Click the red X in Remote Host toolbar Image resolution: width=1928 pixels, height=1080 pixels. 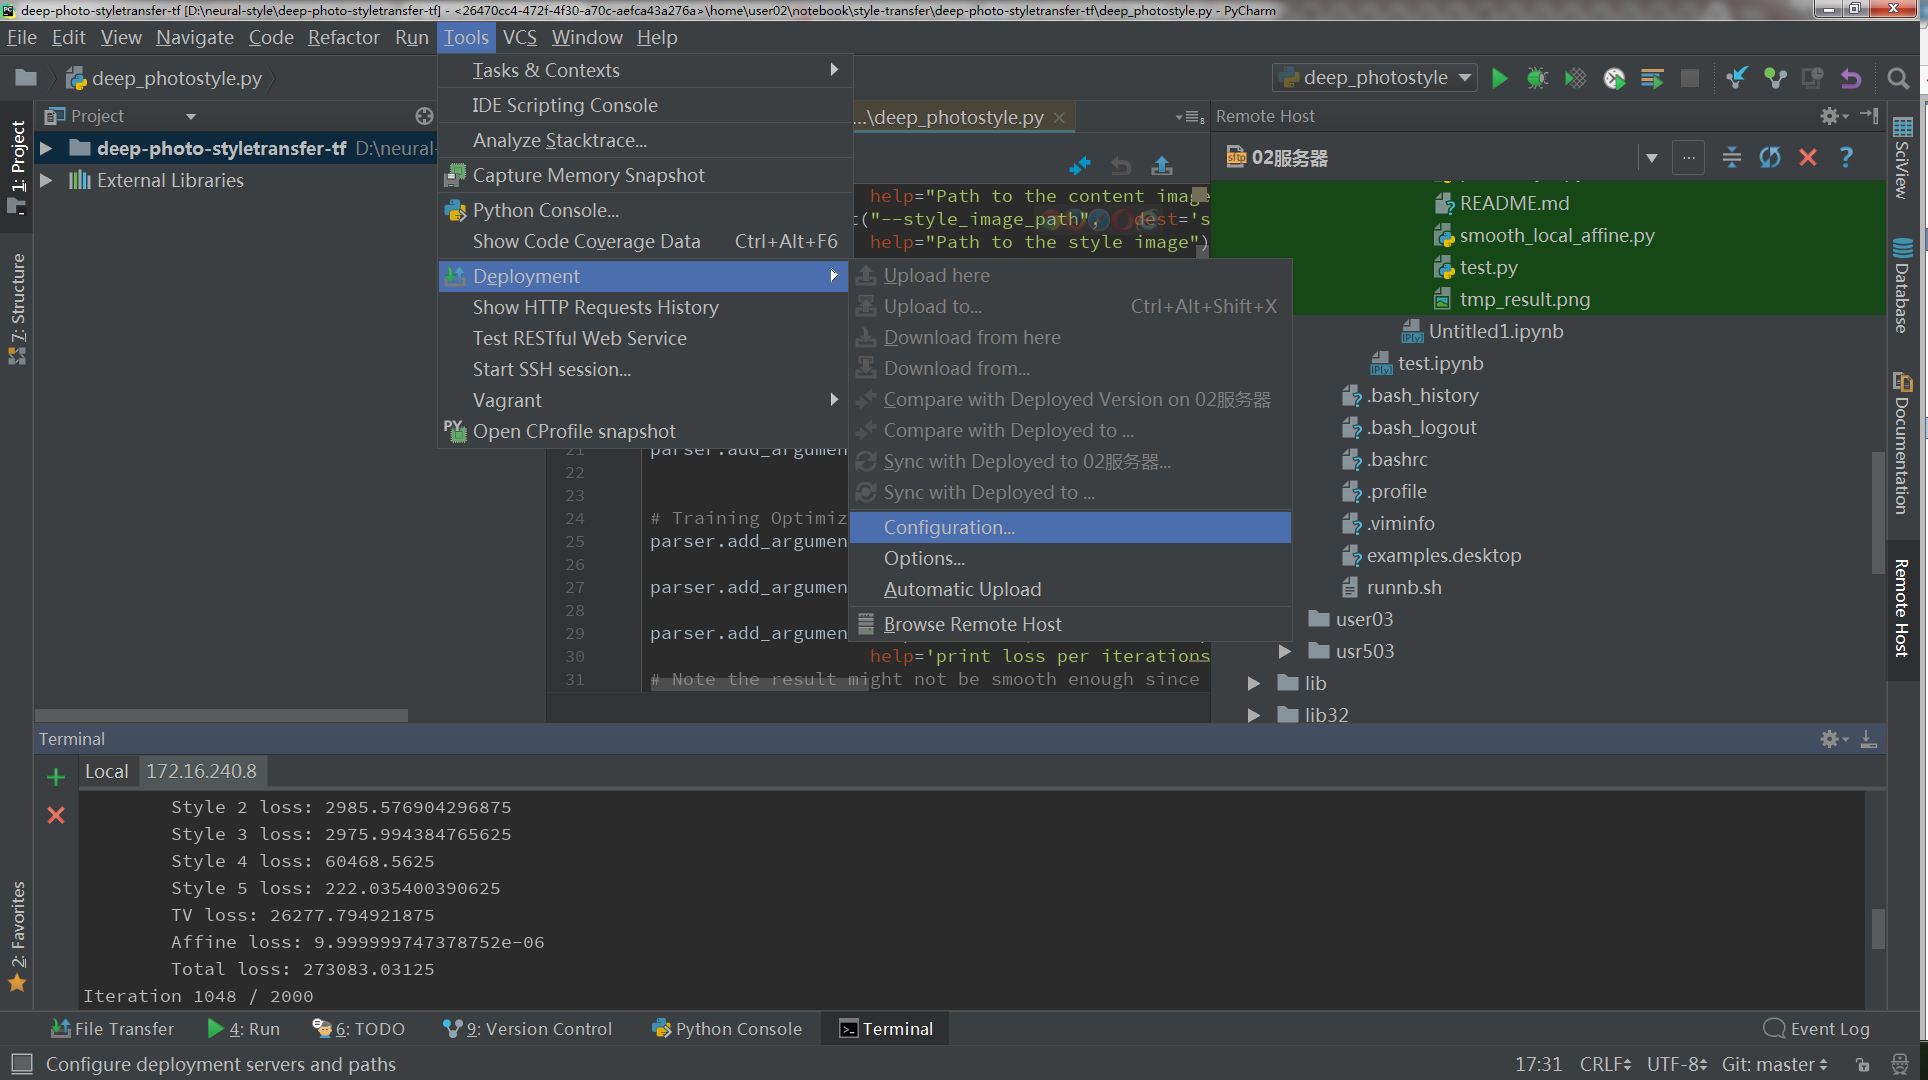[x=1808, y=157]
